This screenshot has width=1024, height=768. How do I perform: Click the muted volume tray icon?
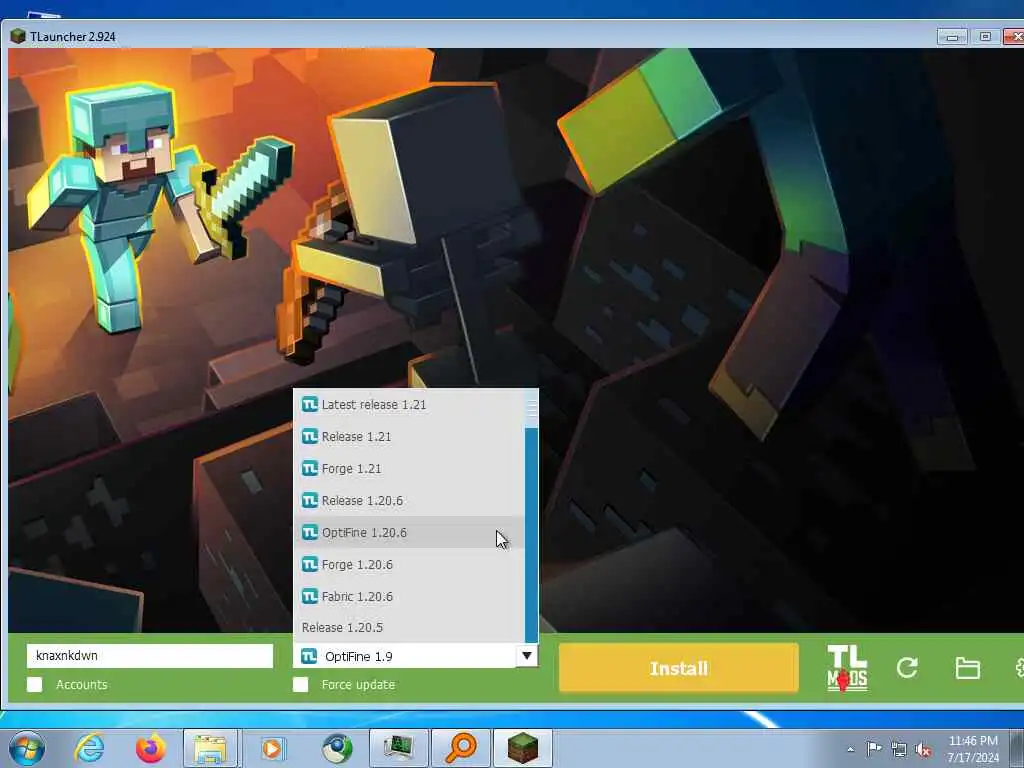[923, 749]
